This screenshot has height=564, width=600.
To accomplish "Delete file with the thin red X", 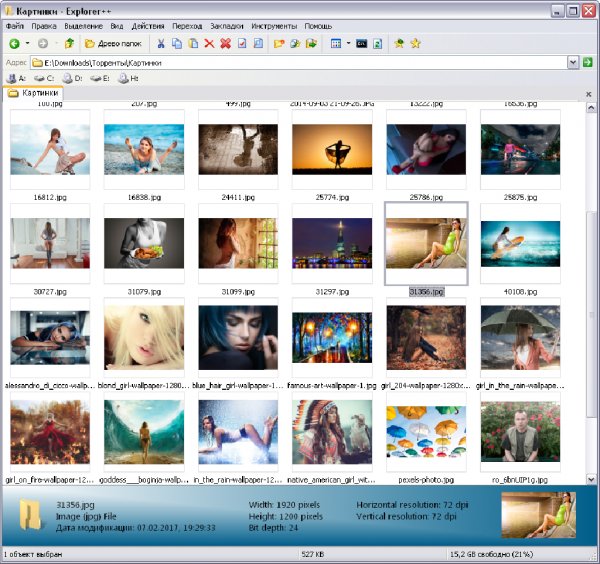I will click(x=209, y=44).
